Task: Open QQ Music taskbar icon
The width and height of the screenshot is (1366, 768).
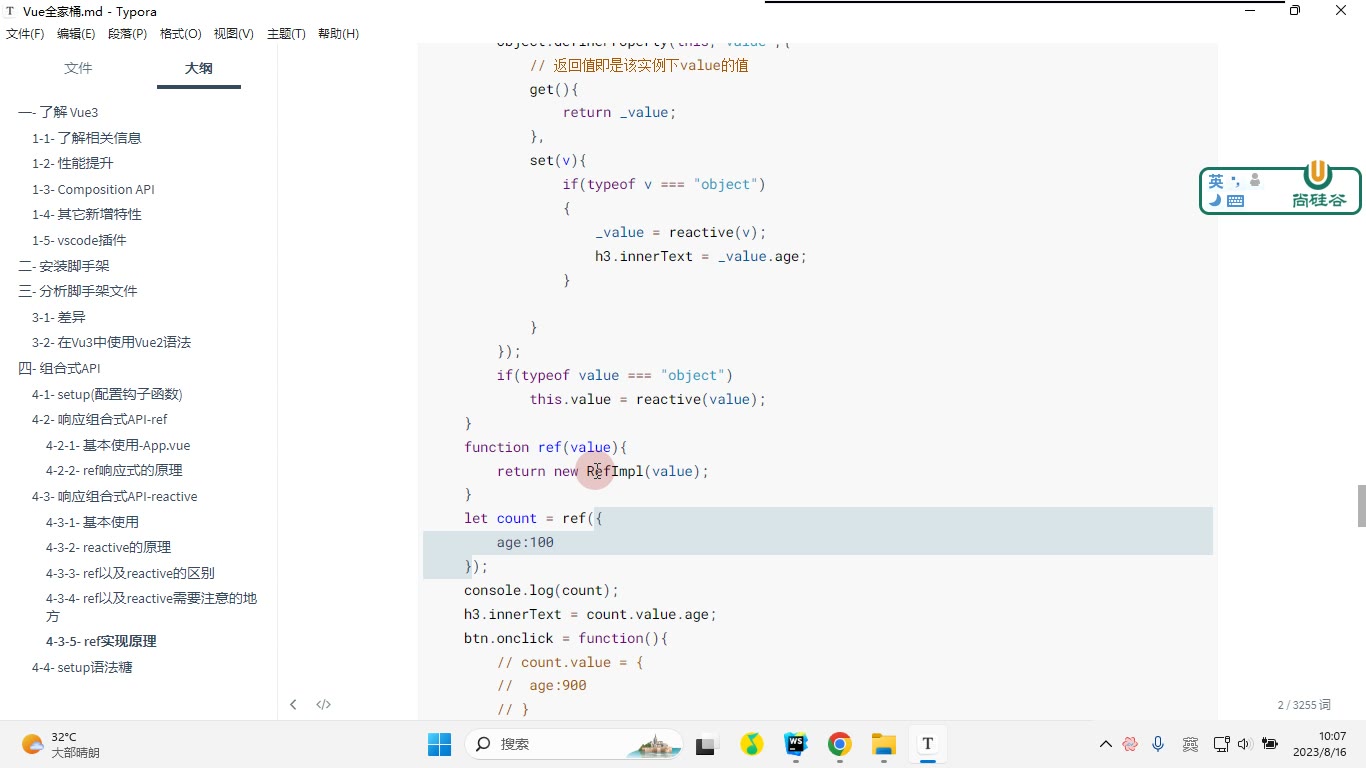Action: (752, 744)
